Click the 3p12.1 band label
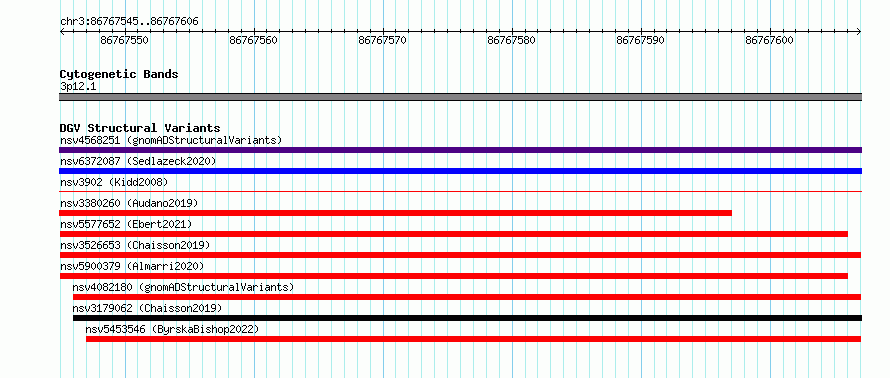Screen dimensions: 890x378 [78, 86]
